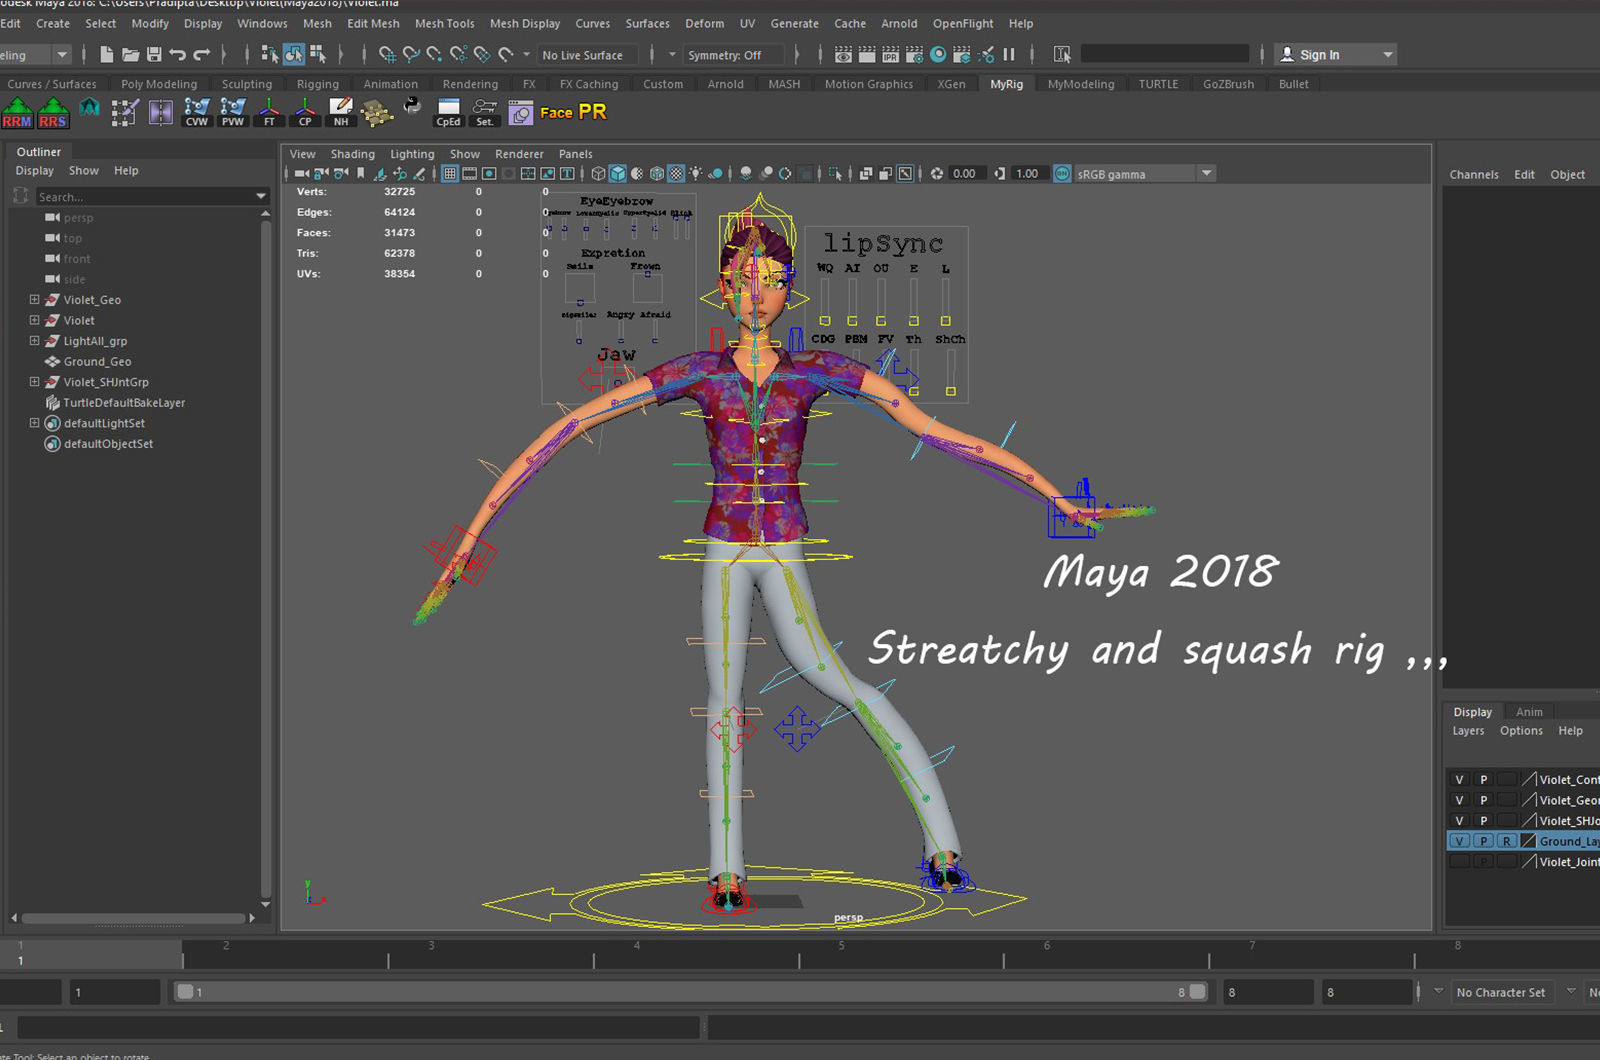Expand the LightAll_grp node
Image resolution: width=1600 pixels, height=1060 pixels.
pos(35,341)
